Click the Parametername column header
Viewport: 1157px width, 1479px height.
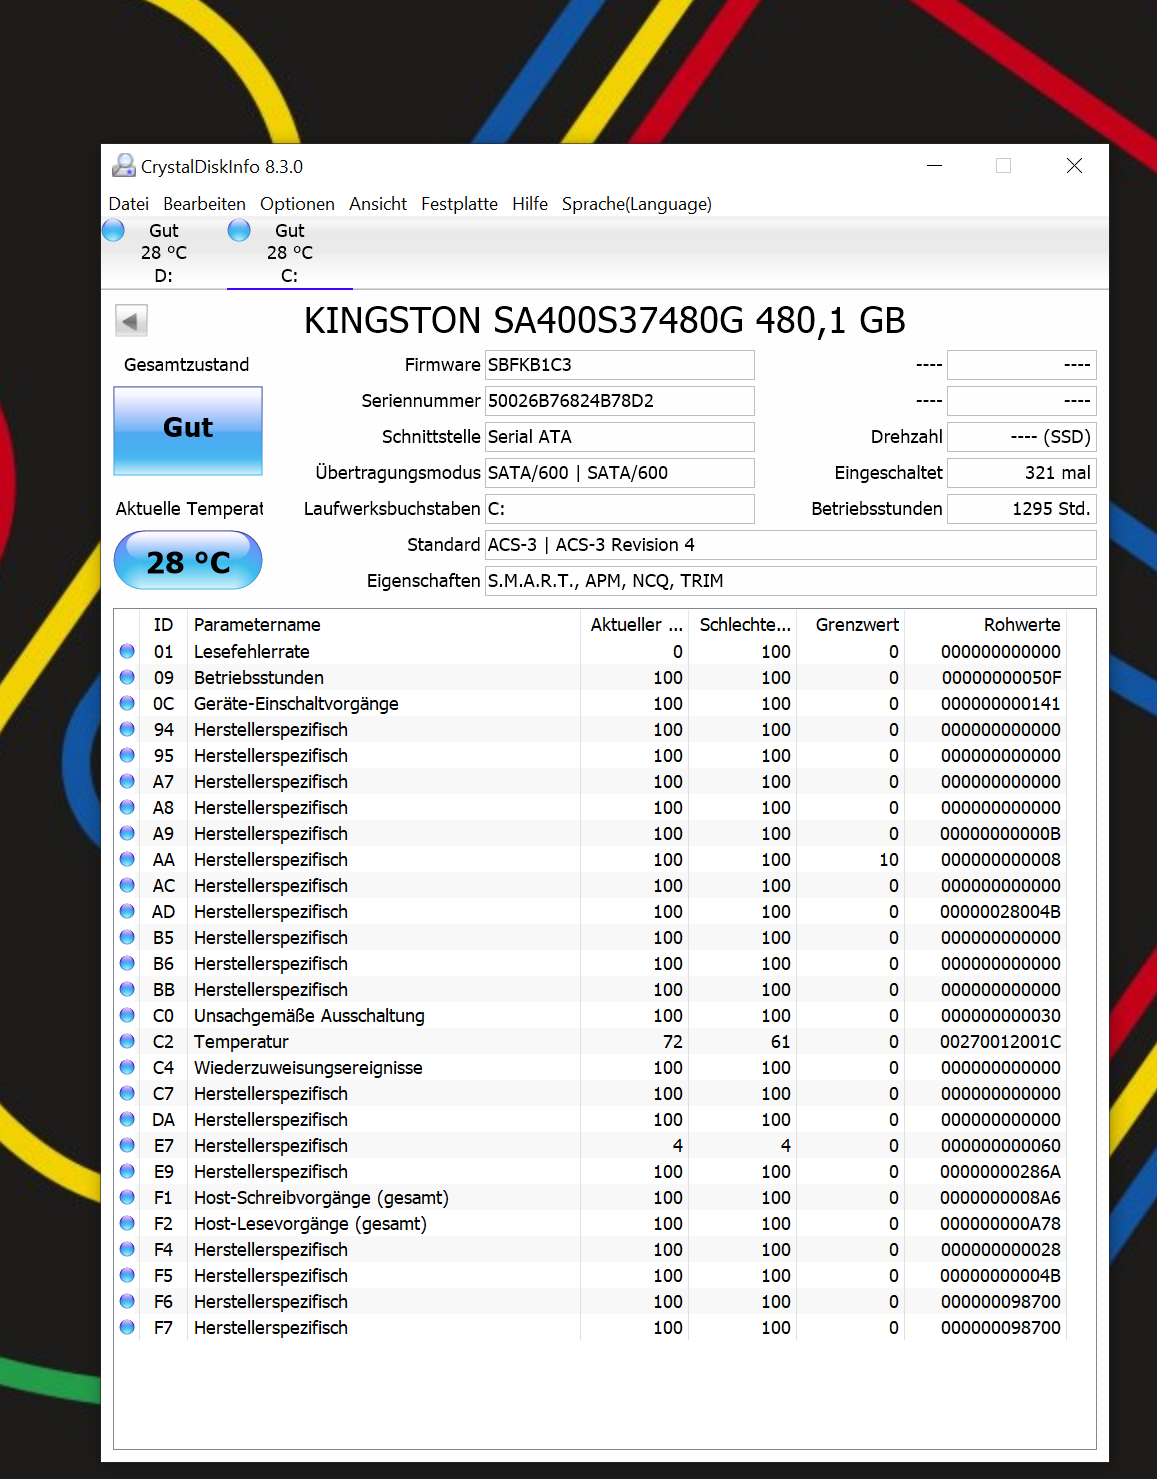tap(384, 625)
